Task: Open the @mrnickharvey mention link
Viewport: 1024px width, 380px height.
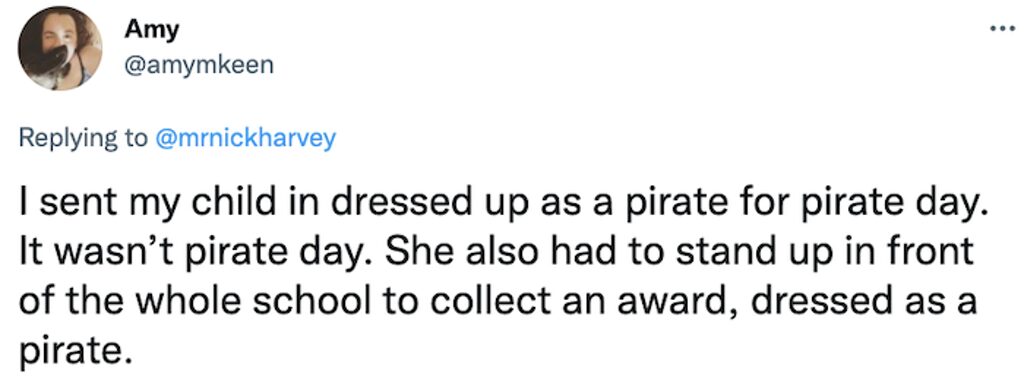Action: pyautogui.click(x=247, y=138)
